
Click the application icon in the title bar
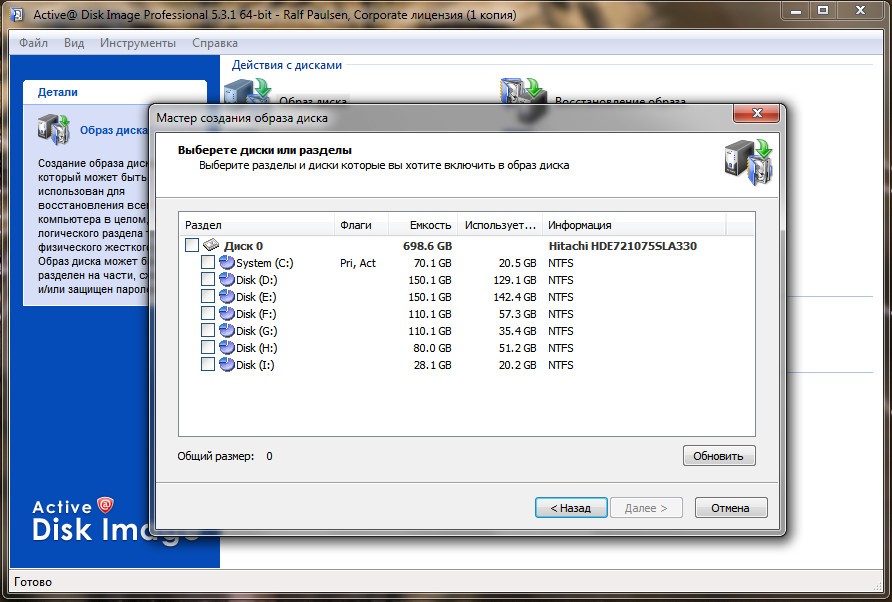17,14
